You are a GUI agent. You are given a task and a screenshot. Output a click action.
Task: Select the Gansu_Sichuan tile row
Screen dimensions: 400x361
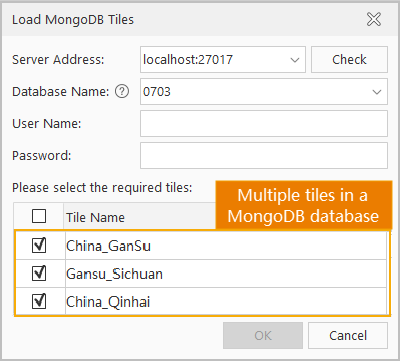pyautogui.click(x=201, y=274)
